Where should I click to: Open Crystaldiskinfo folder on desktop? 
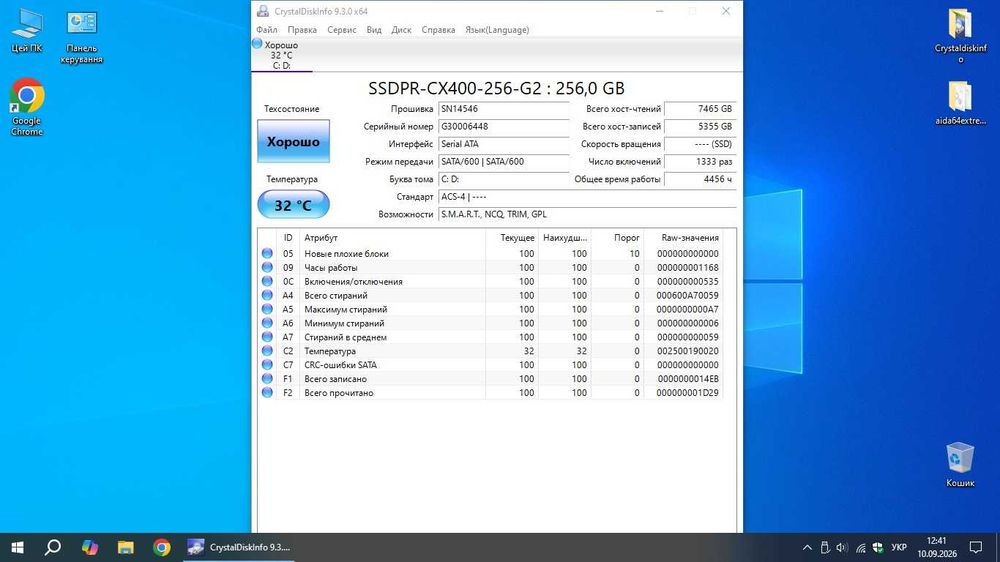coord(960,36)
